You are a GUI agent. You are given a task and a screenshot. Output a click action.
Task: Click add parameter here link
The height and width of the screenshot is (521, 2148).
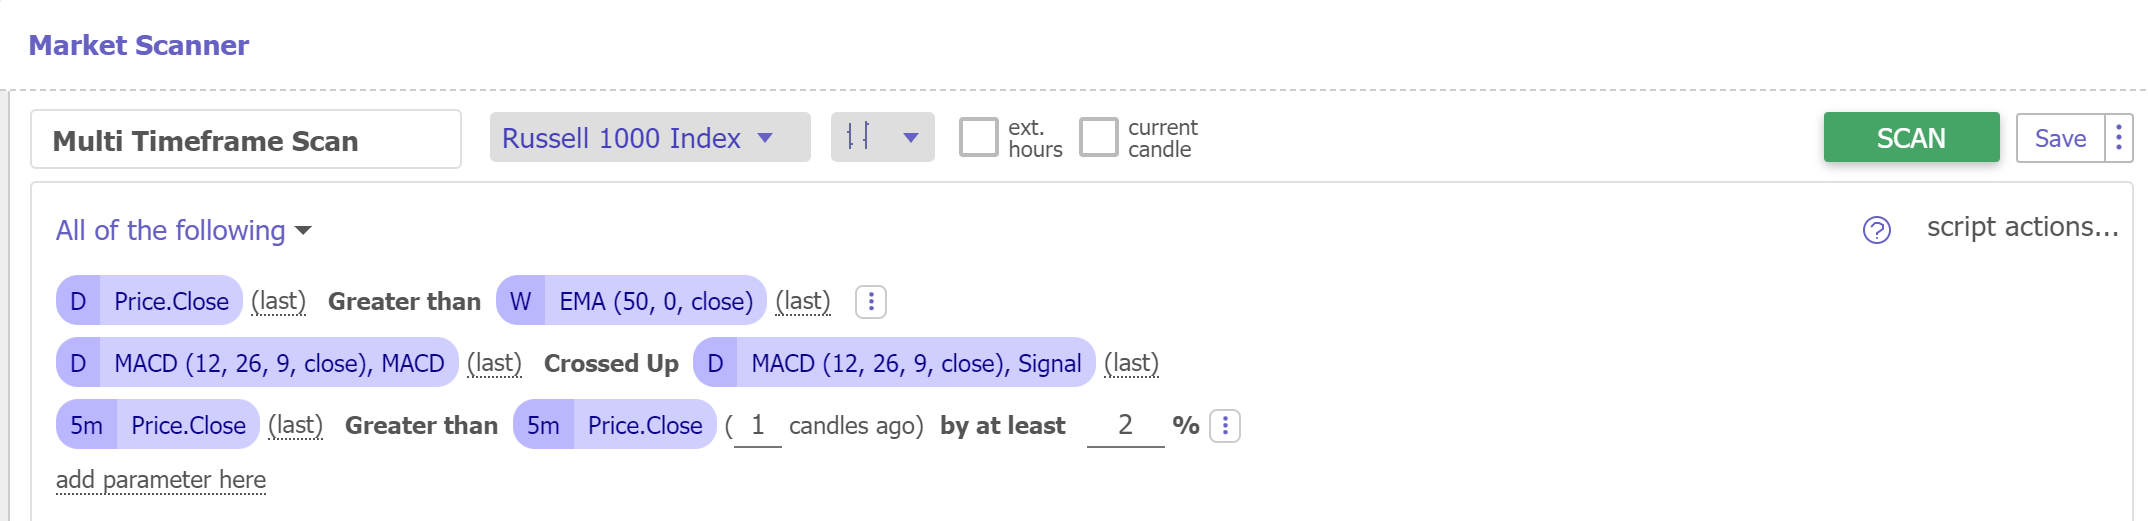(161, 480)
